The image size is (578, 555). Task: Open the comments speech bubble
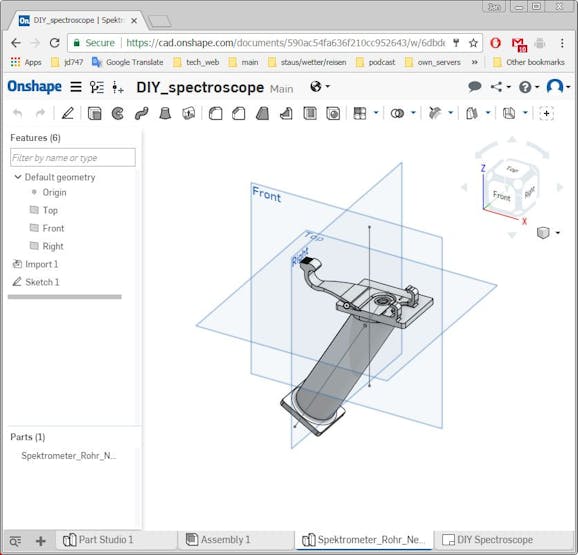[474, 87]
